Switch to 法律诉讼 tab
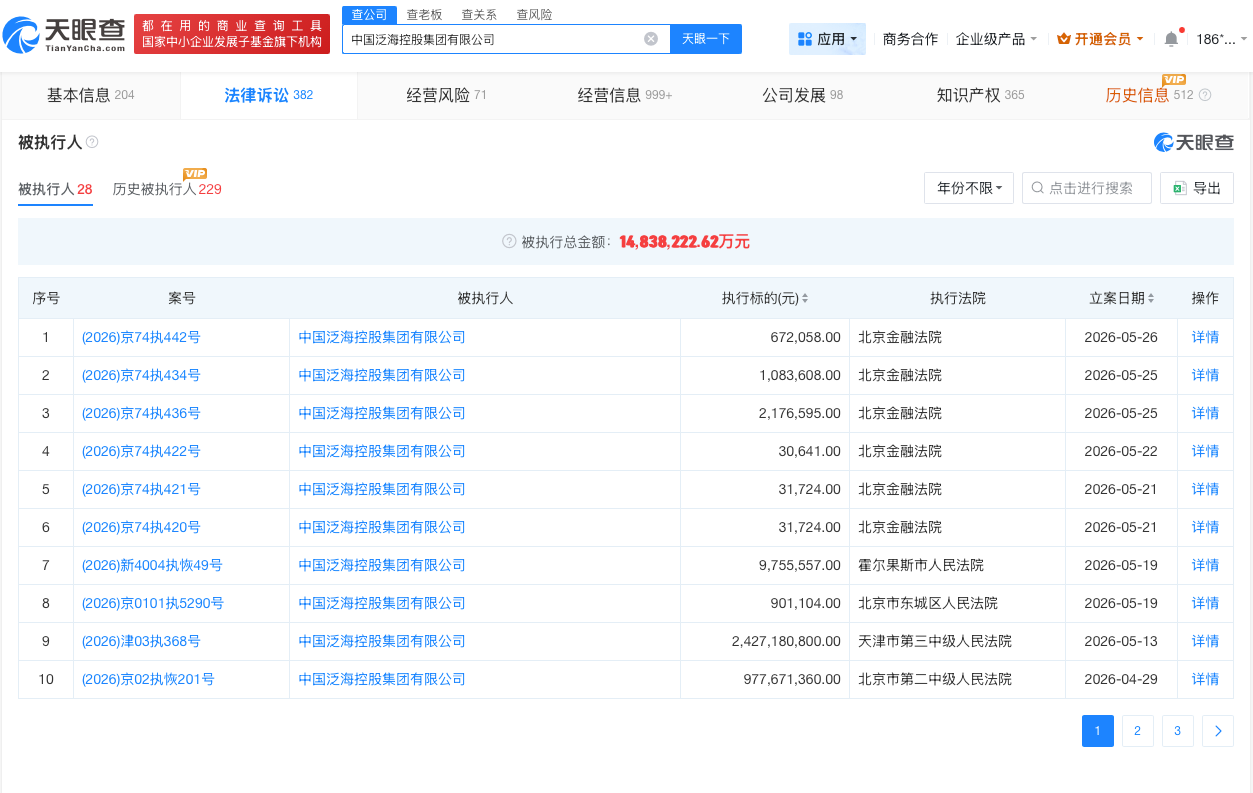Viewport: 1253px width, 793px height. pos(269,95)
